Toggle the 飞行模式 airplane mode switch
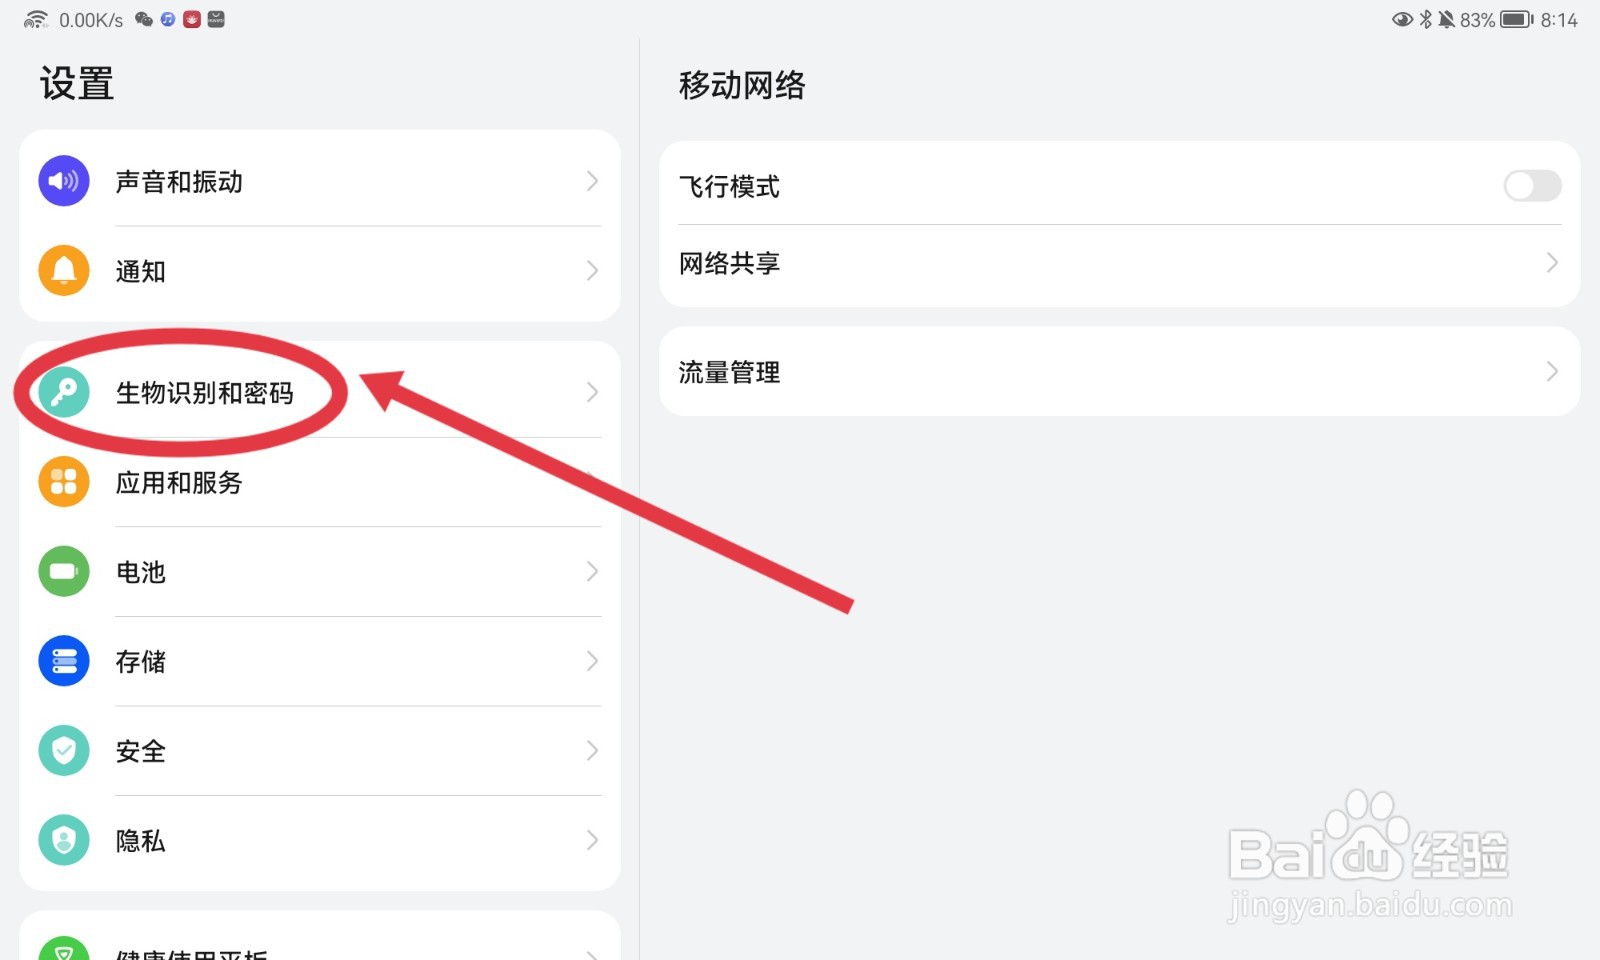 click(x=1532, y=185)
